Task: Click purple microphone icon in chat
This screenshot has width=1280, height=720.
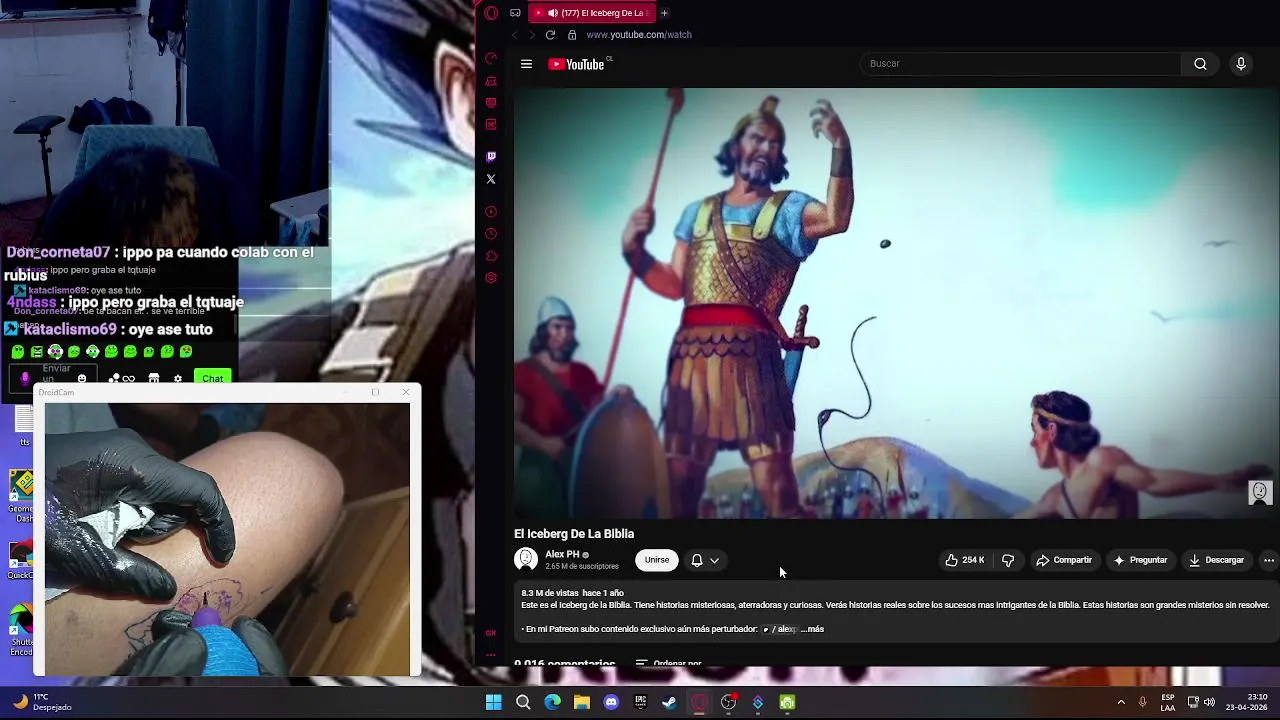Action: pyautogui.click(x=25, y=379)
